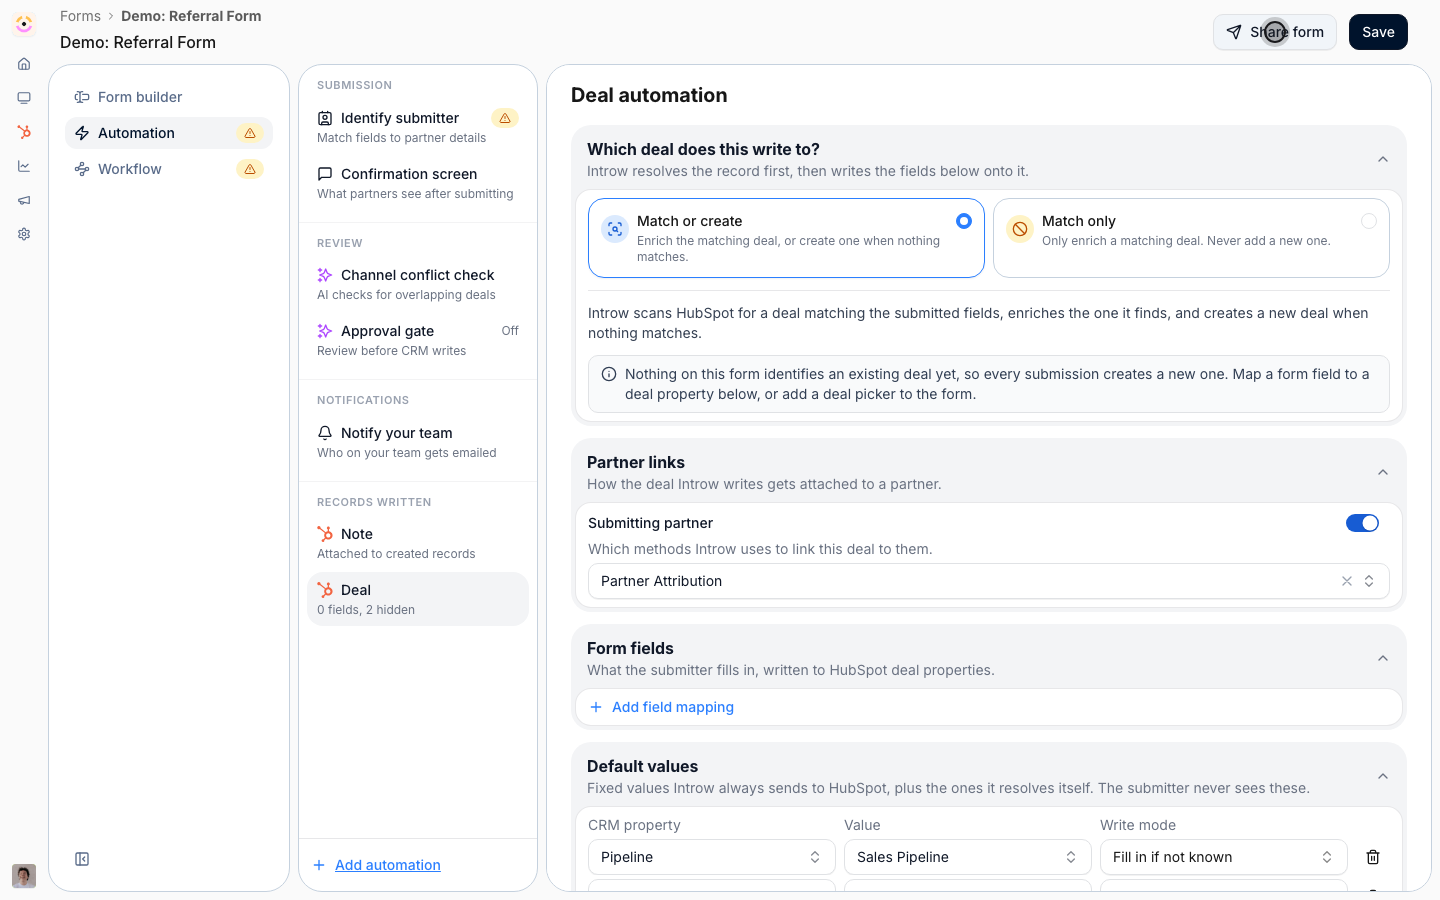Screen dimensions: 1440x900
Task: Switch to the Workflow tab
Action: click(x=169, y=169)
